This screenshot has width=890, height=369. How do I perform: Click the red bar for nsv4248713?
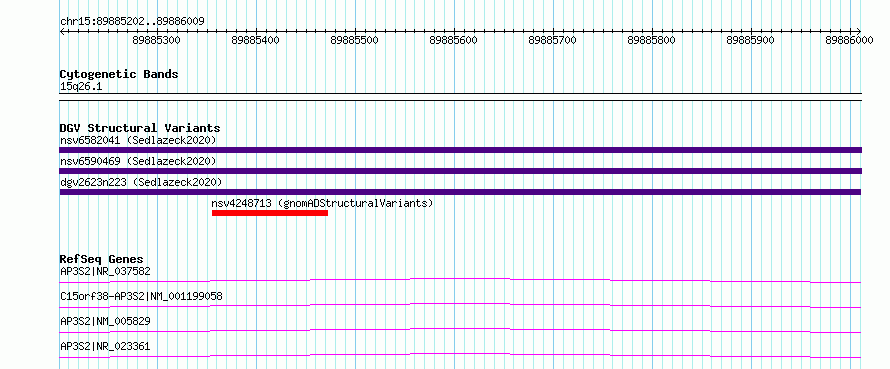(x=270, y=213)
